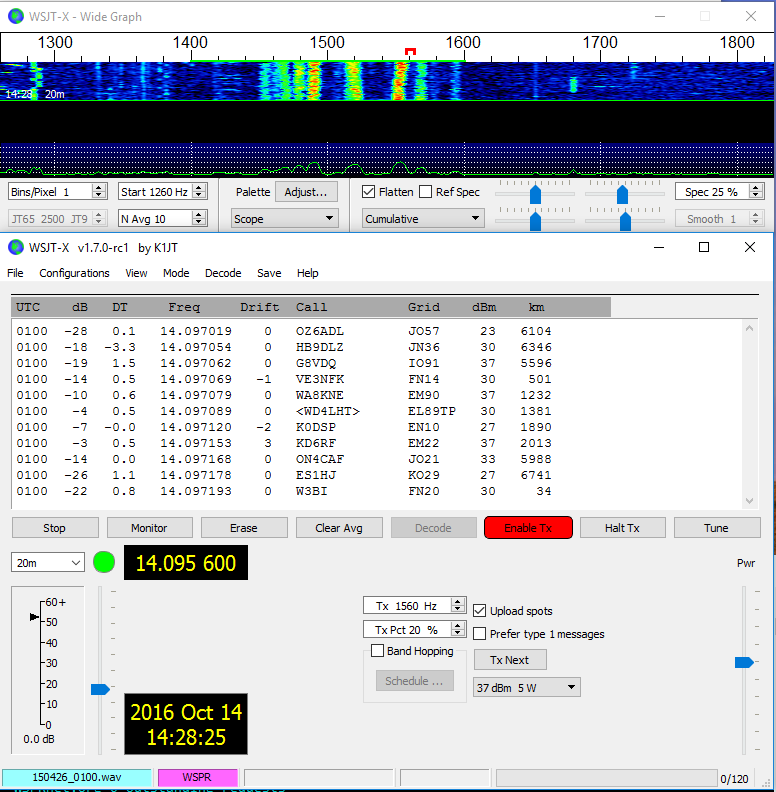Increase the Tx 1560 Hz frequency
The width and height of the screenshot is (776, 792).
tap(458, 602)
